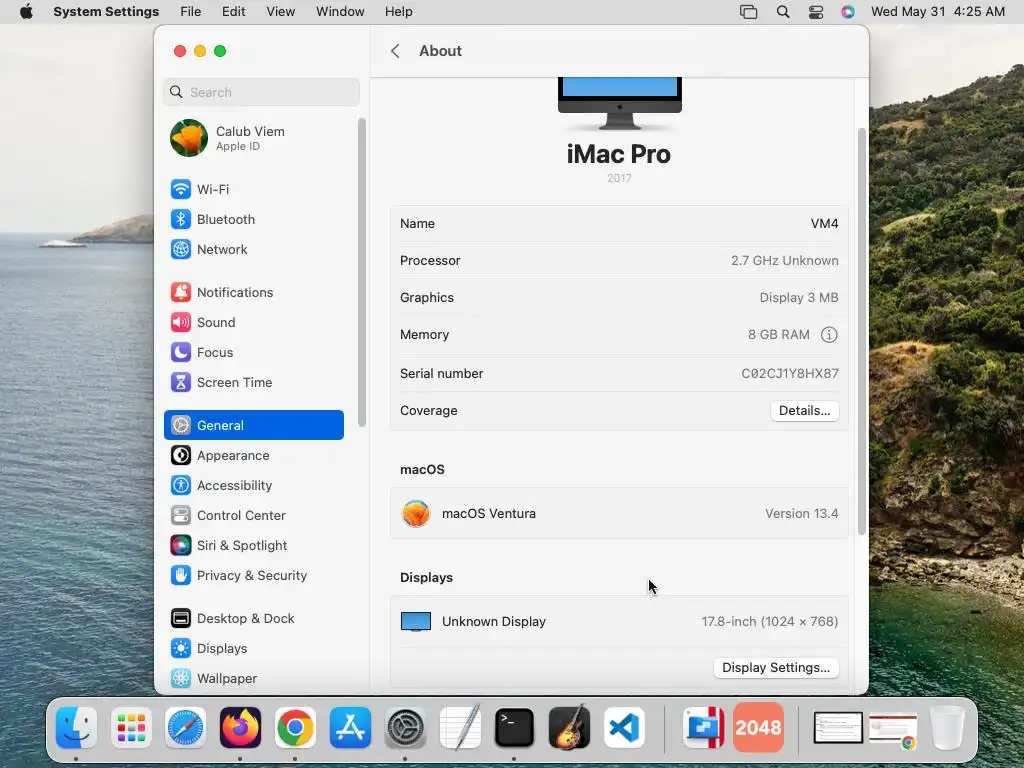Viewport: 1024px width, 768px height.
Task: Open TextEdit from the Dock
Action: (x=460, y=728)
